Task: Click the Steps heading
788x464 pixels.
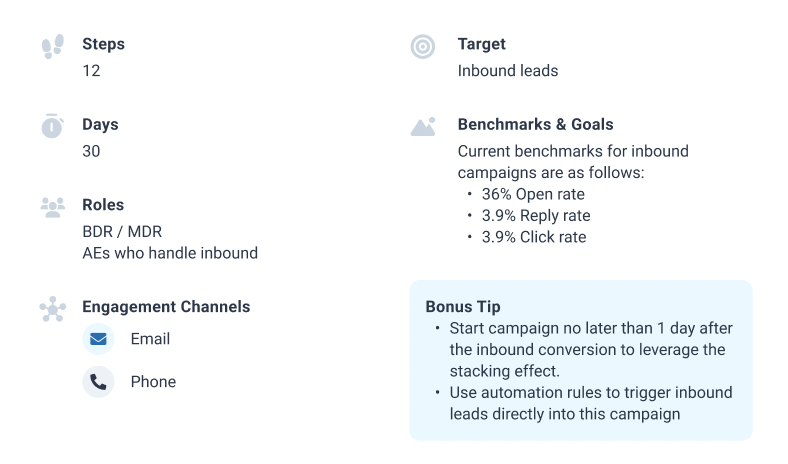Action: click(104, 44)
